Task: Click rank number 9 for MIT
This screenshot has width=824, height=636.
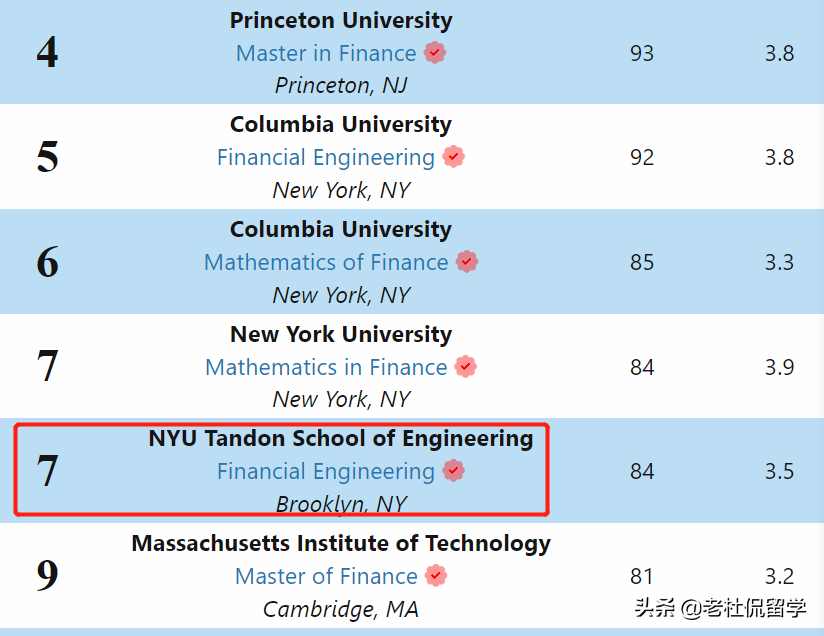Action: 47,576
